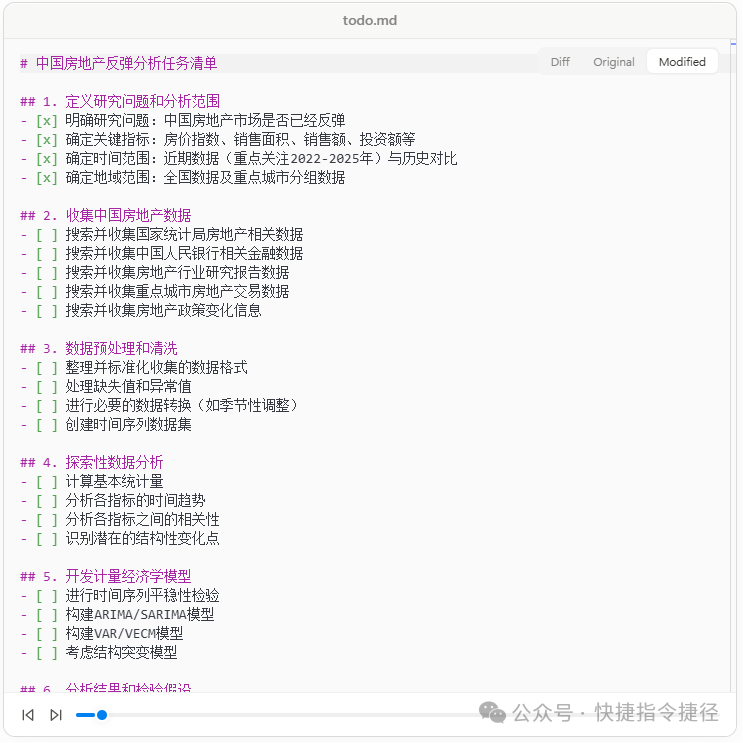Click the todo.md file title
The width and height of the screenshot is (743, 743).
click(x=370, y=20)
